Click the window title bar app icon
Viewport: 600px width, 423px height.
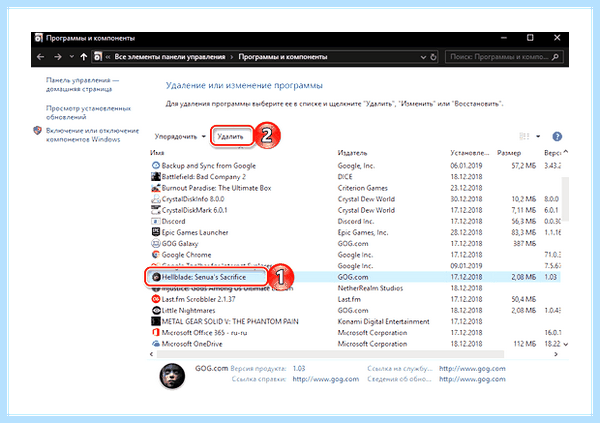click(x=38, y=38)
